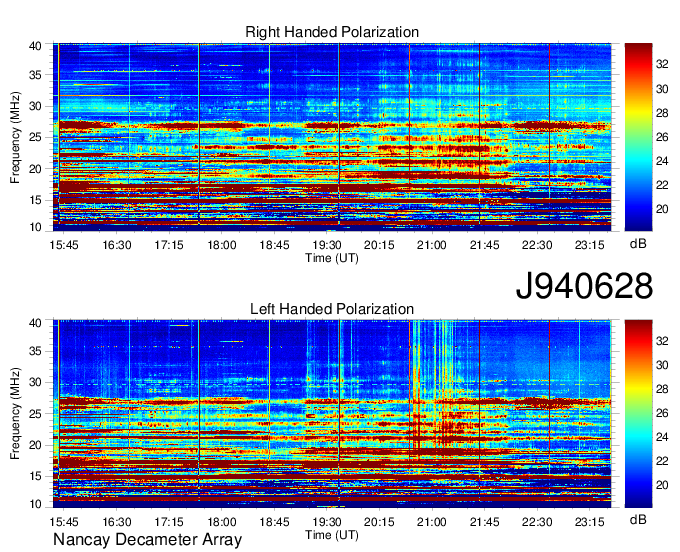Viewport: 680px width, 552px height.
Task: Click 32 value on Left Handed color bar scale
Action: pos(662,341)
